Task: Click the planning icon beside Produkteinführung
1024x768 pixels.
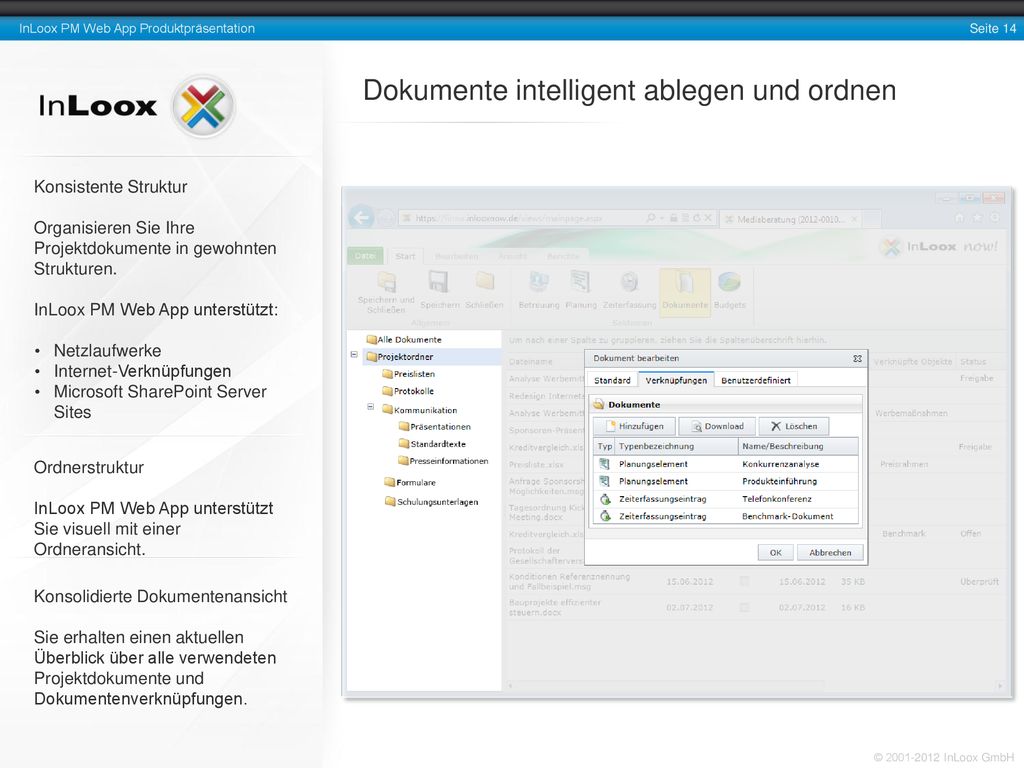Action: 605,481
